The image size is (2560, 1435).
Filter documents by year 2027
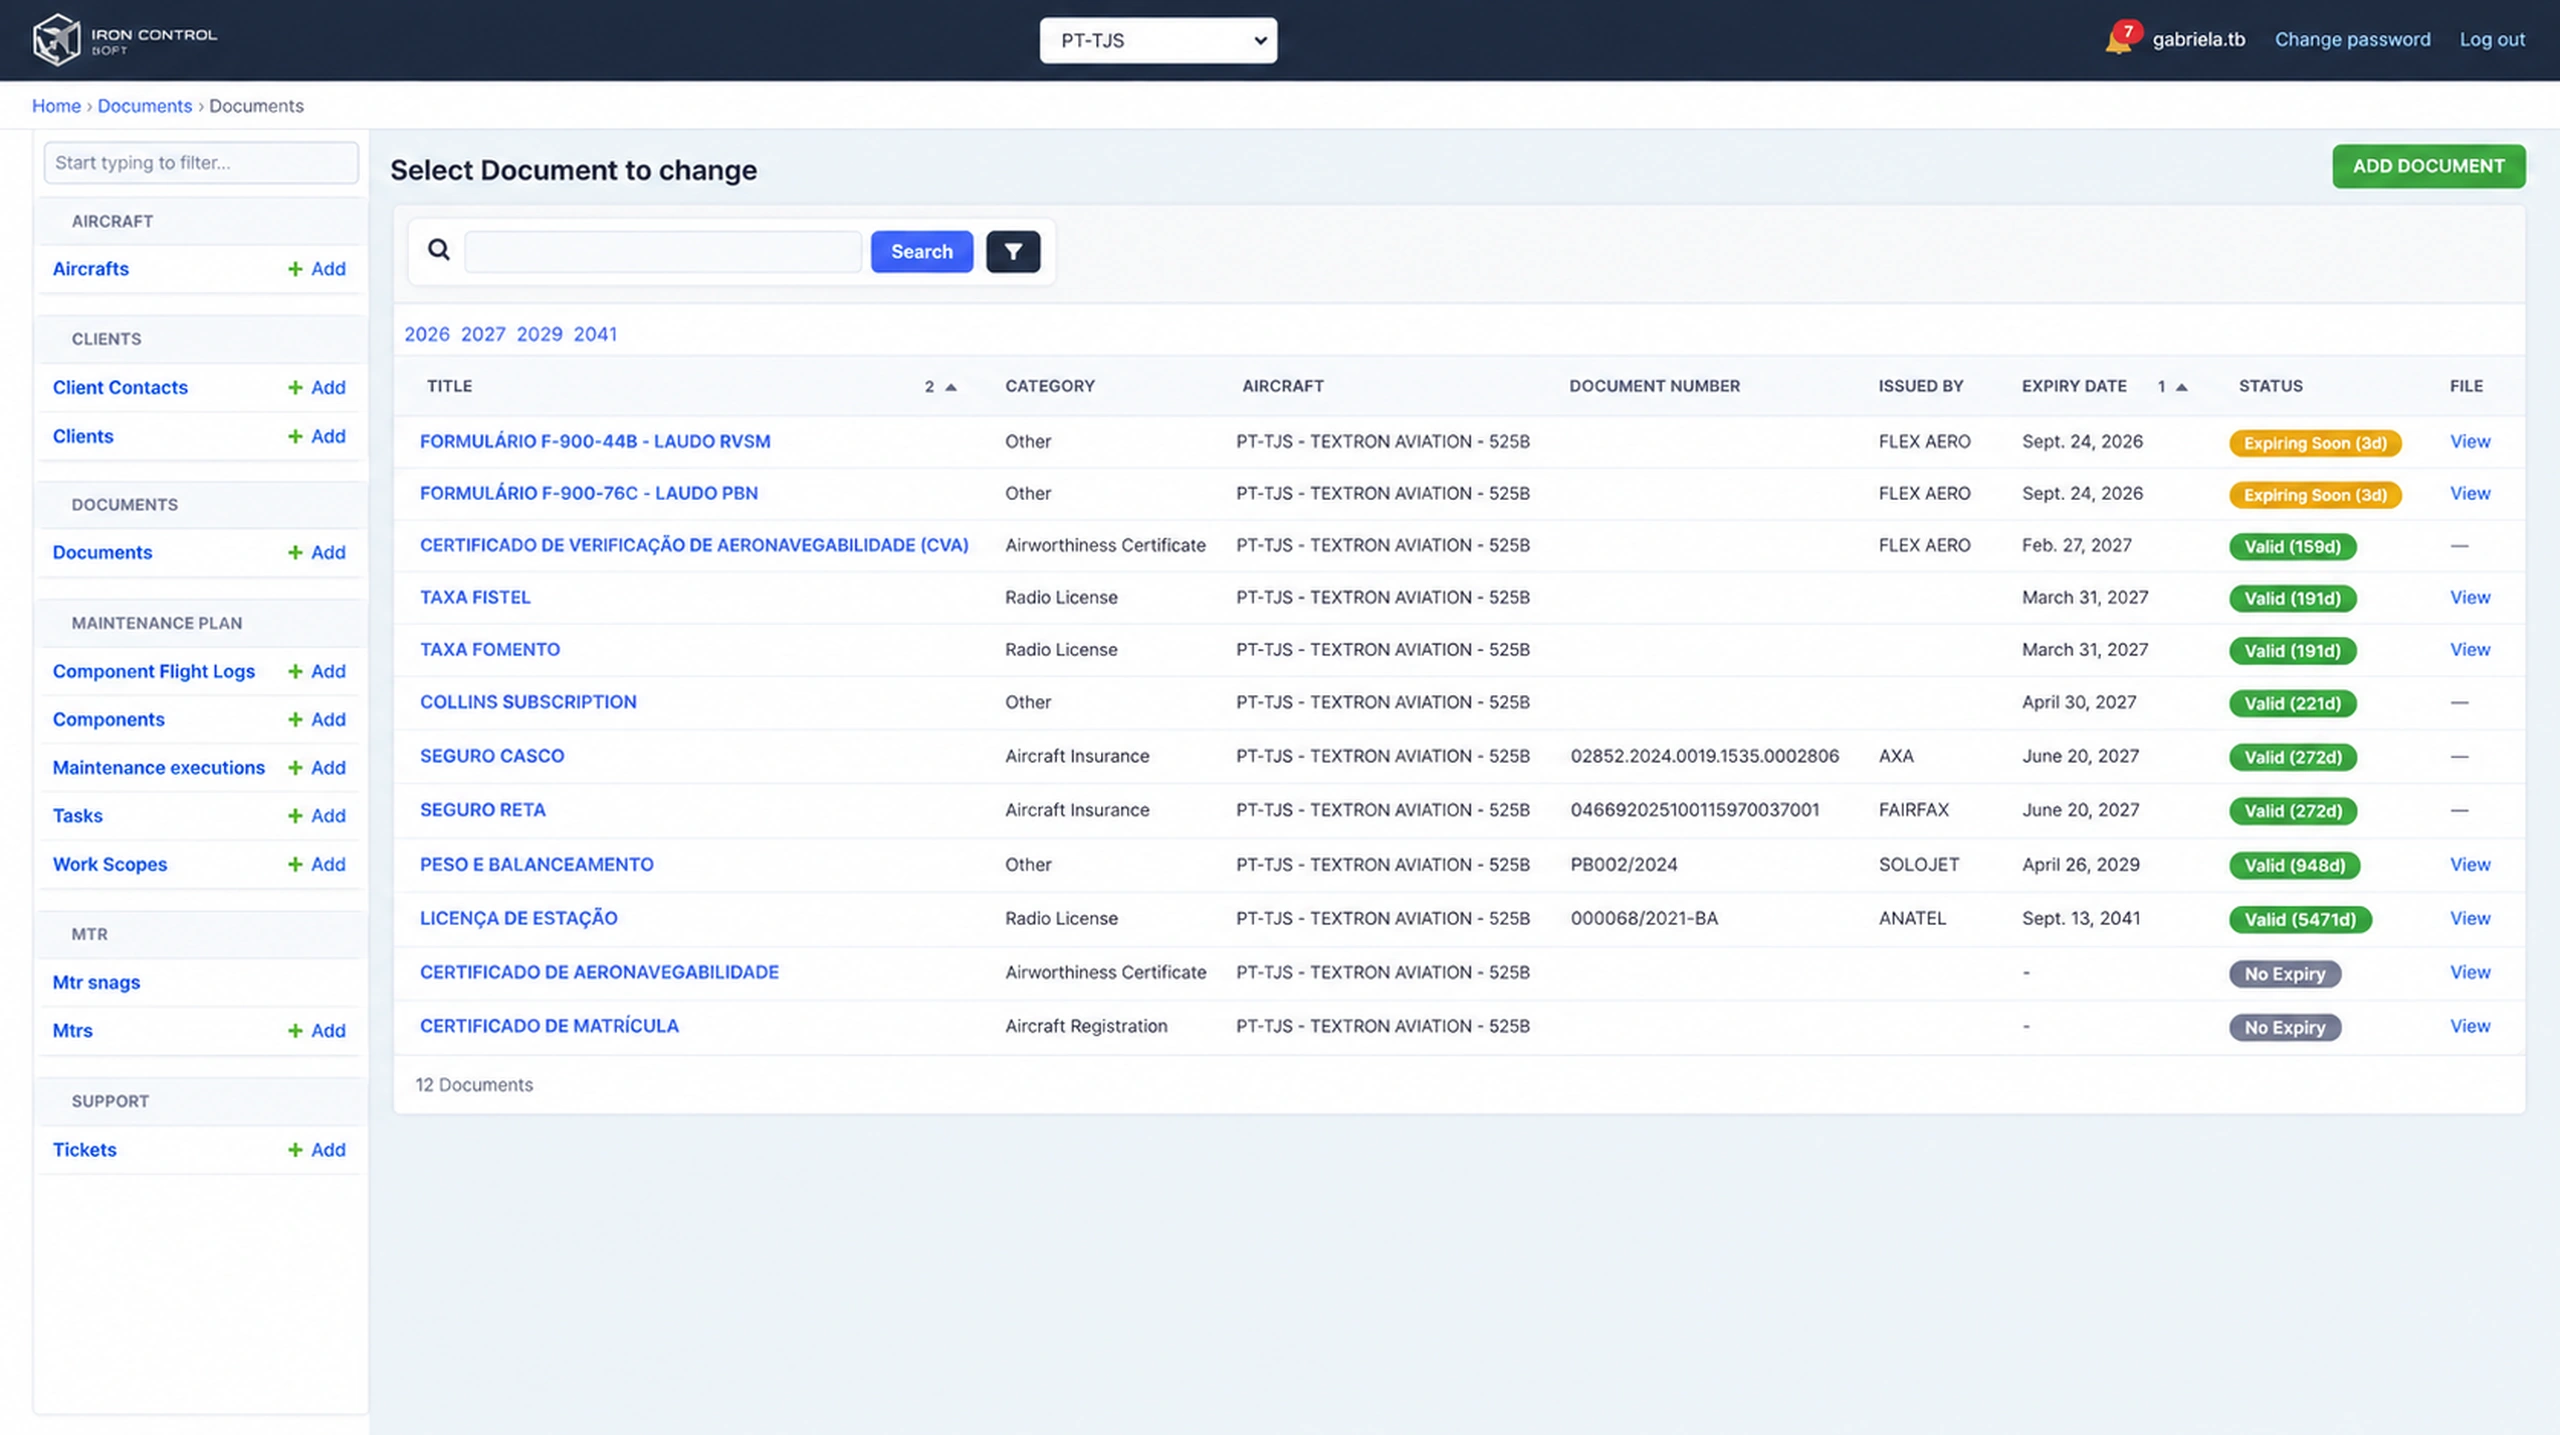[483, 334]
